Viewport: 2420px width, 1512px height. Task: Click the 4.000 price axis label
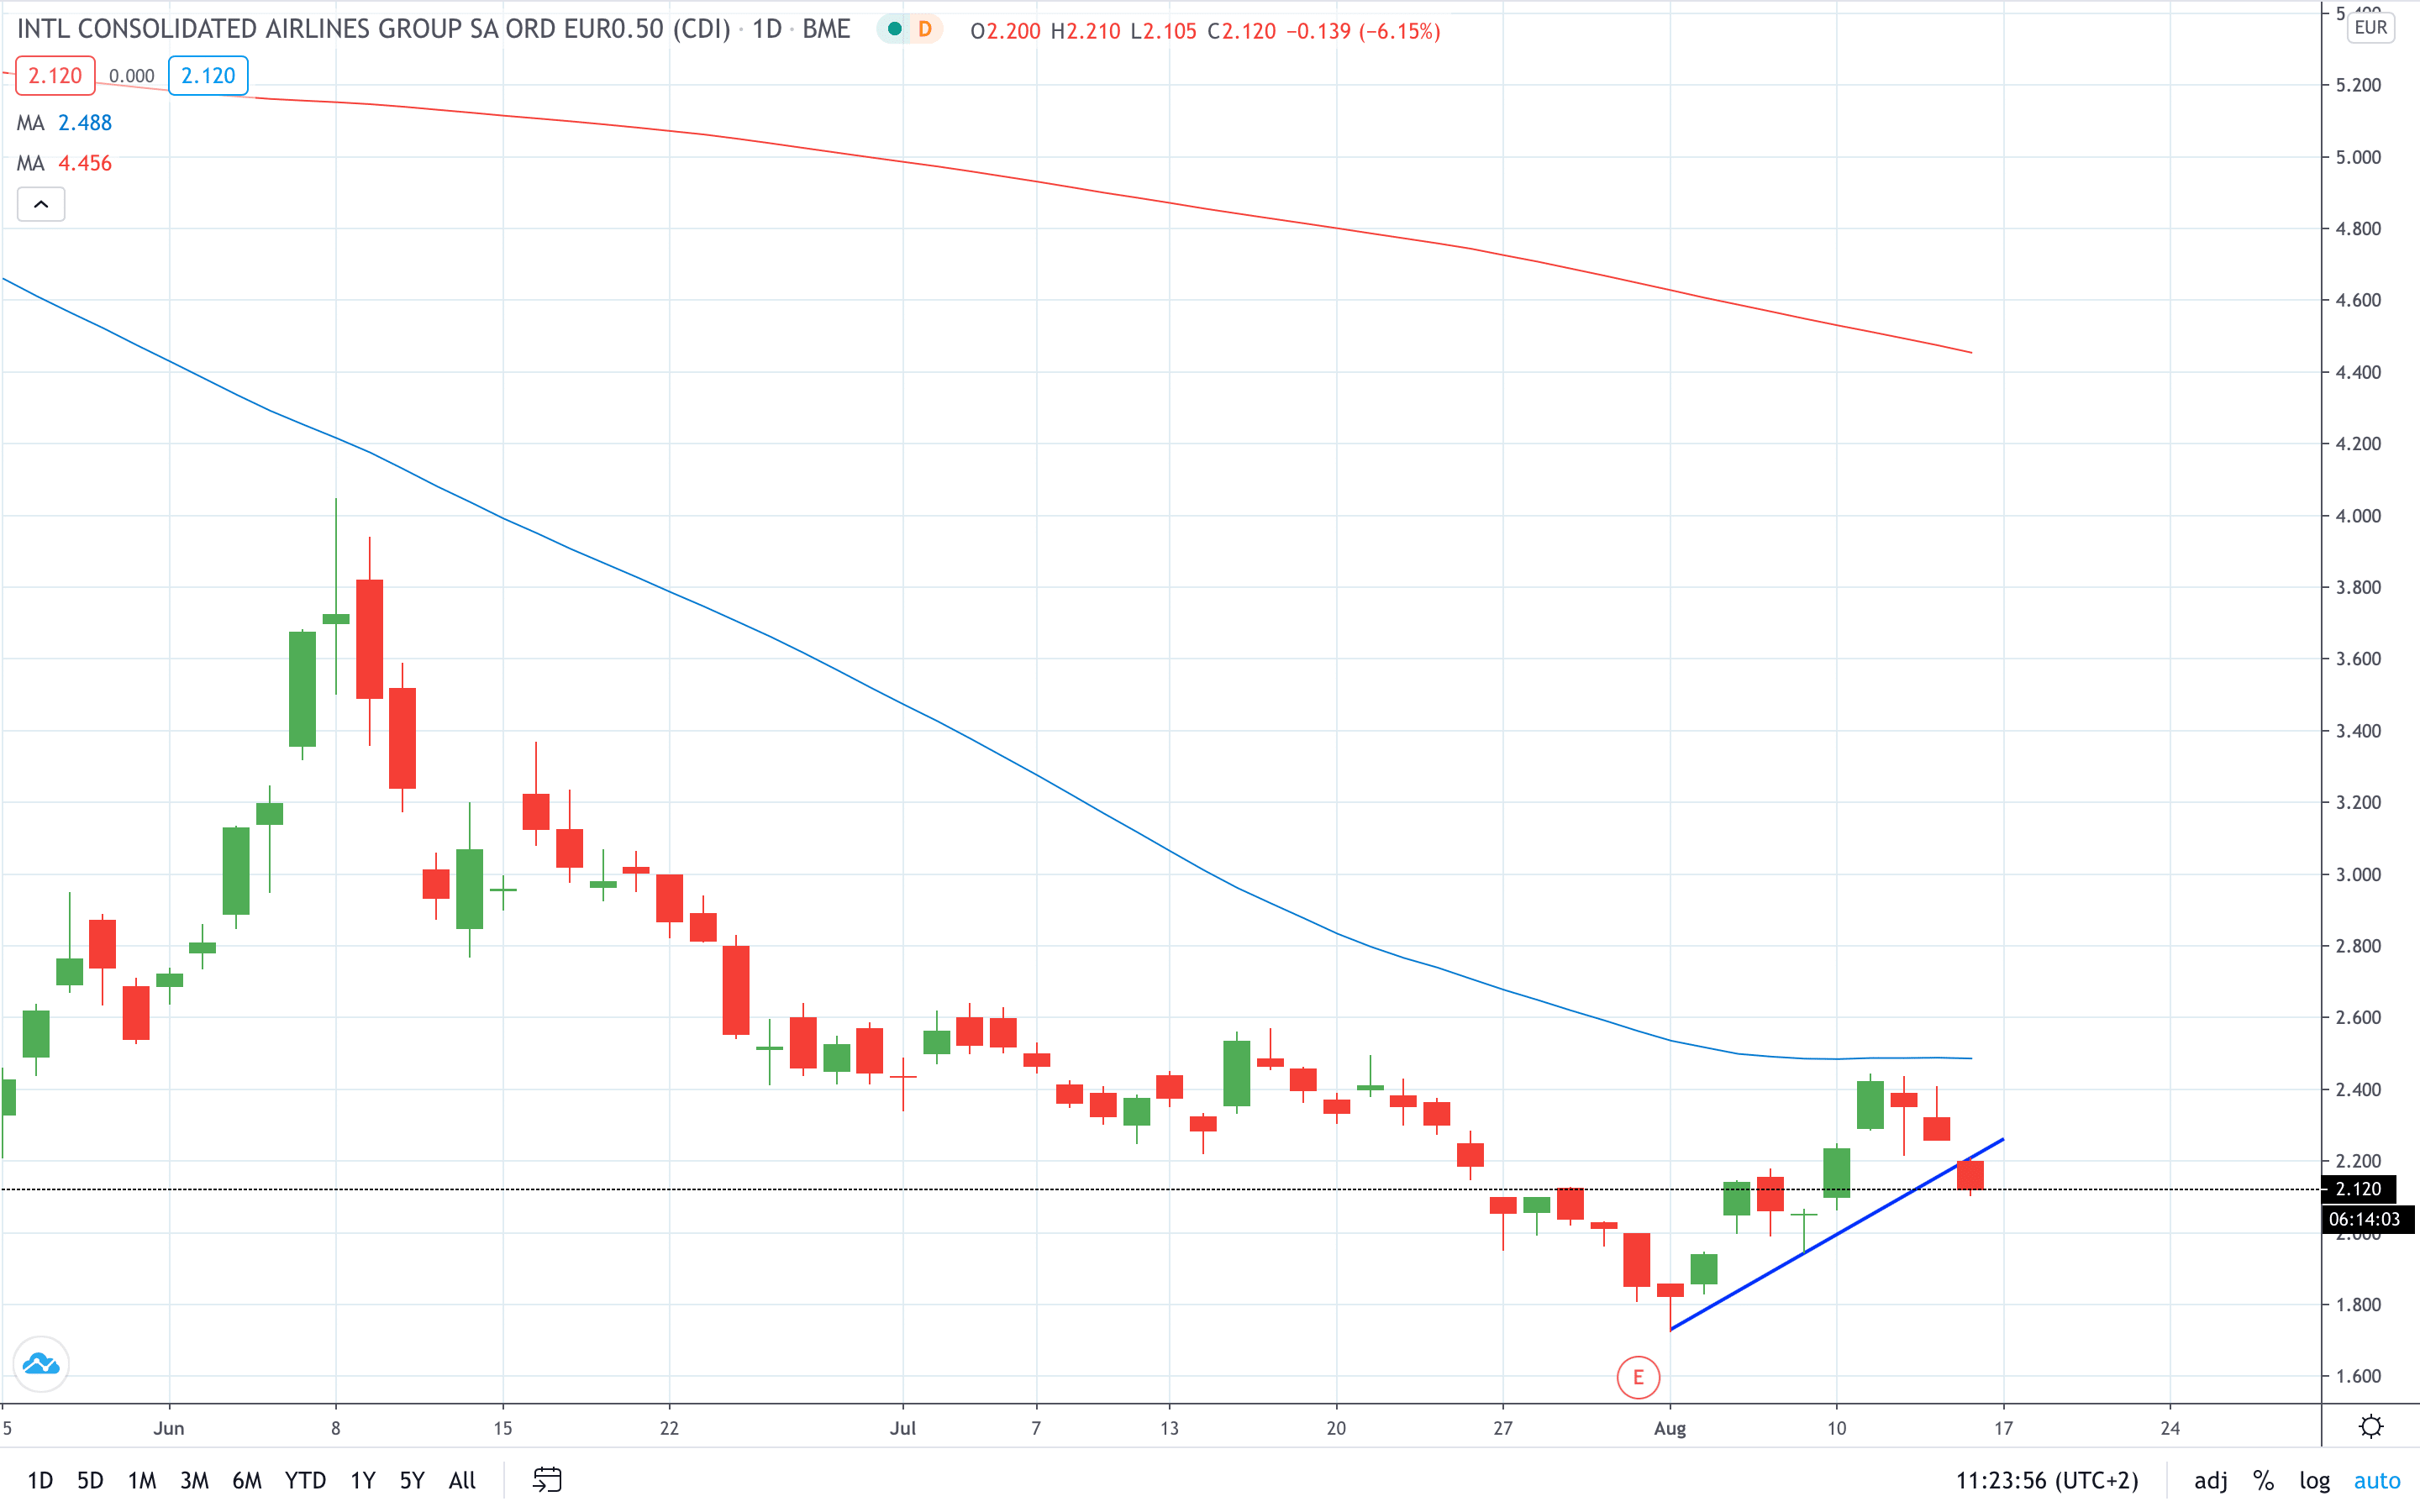[x=2358, y=516]
